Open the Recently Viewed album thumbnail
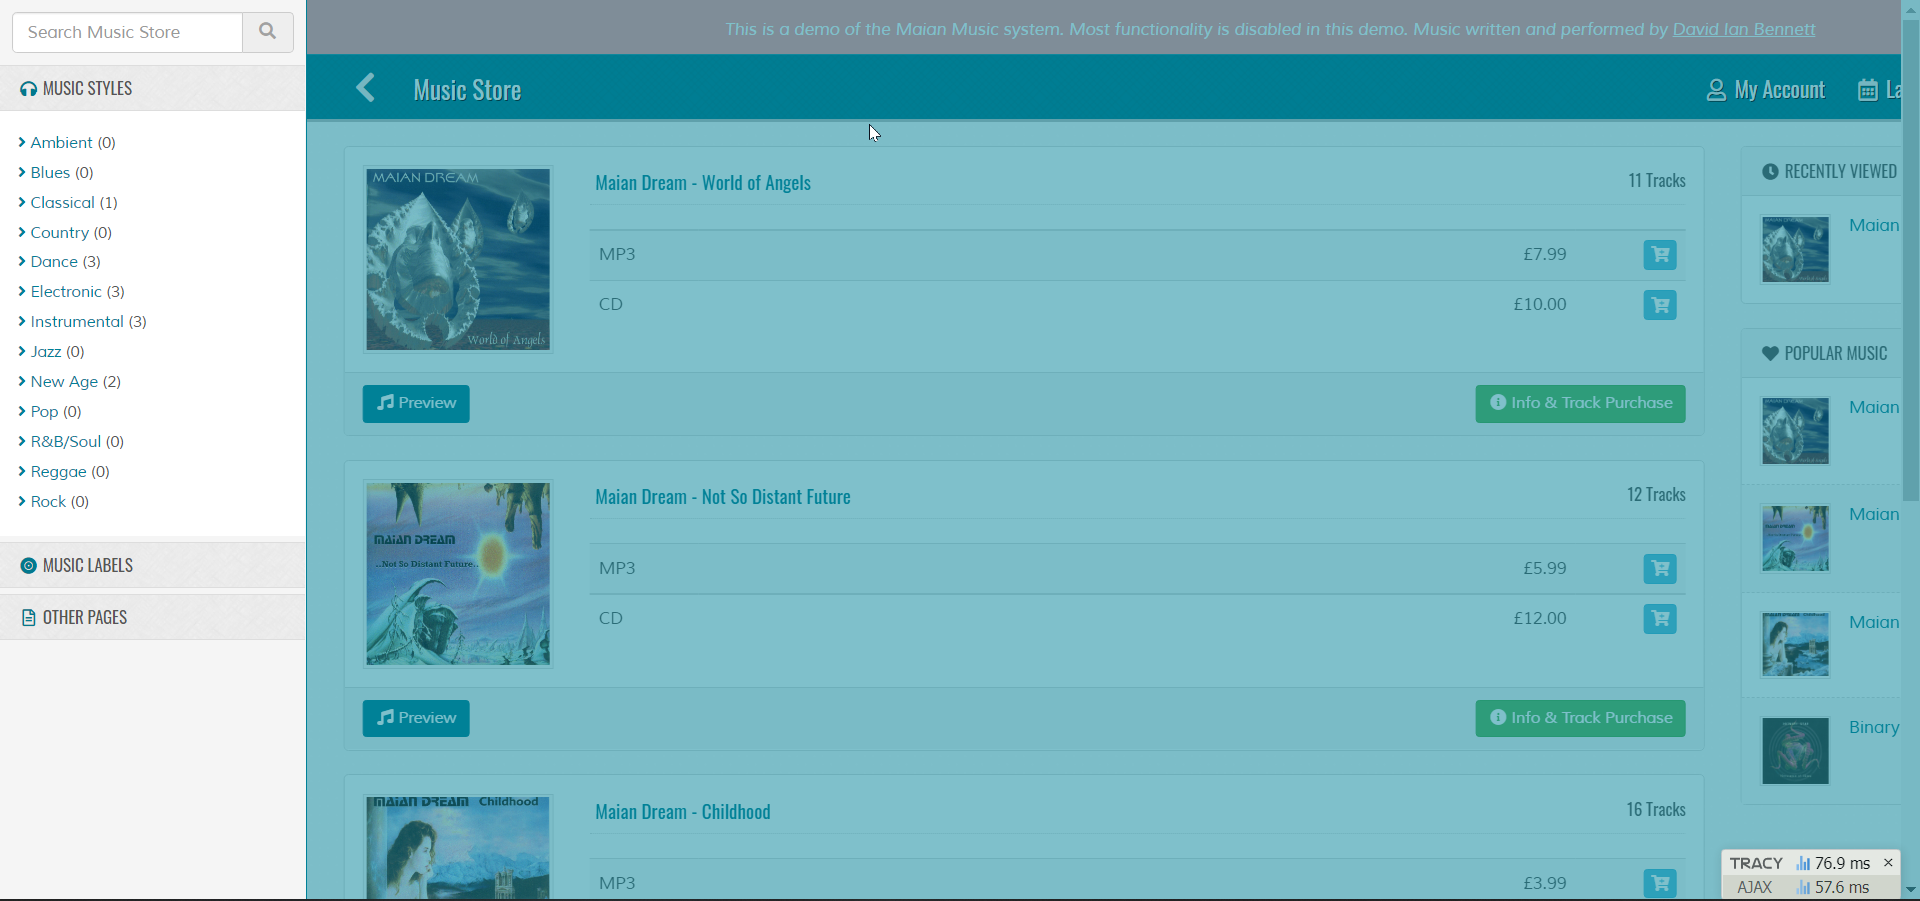 1795,249
